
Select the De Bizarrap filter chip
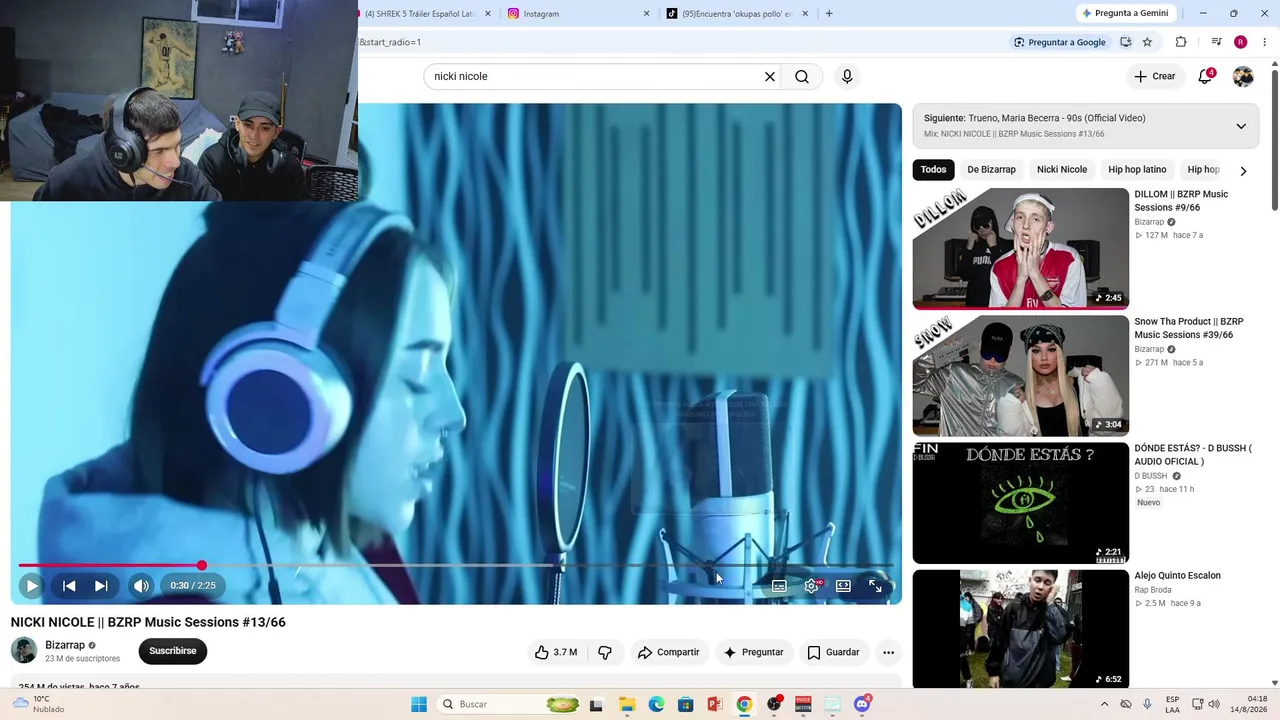click(991, 170)
